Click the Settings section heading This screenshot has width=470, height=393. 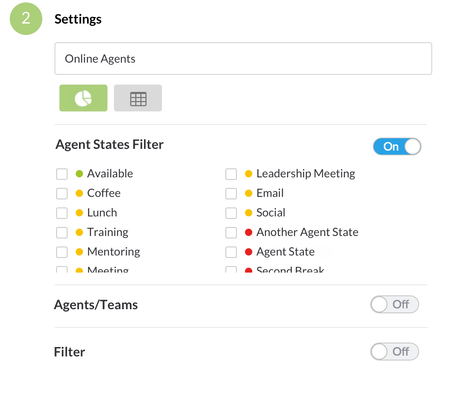(78, 19)
